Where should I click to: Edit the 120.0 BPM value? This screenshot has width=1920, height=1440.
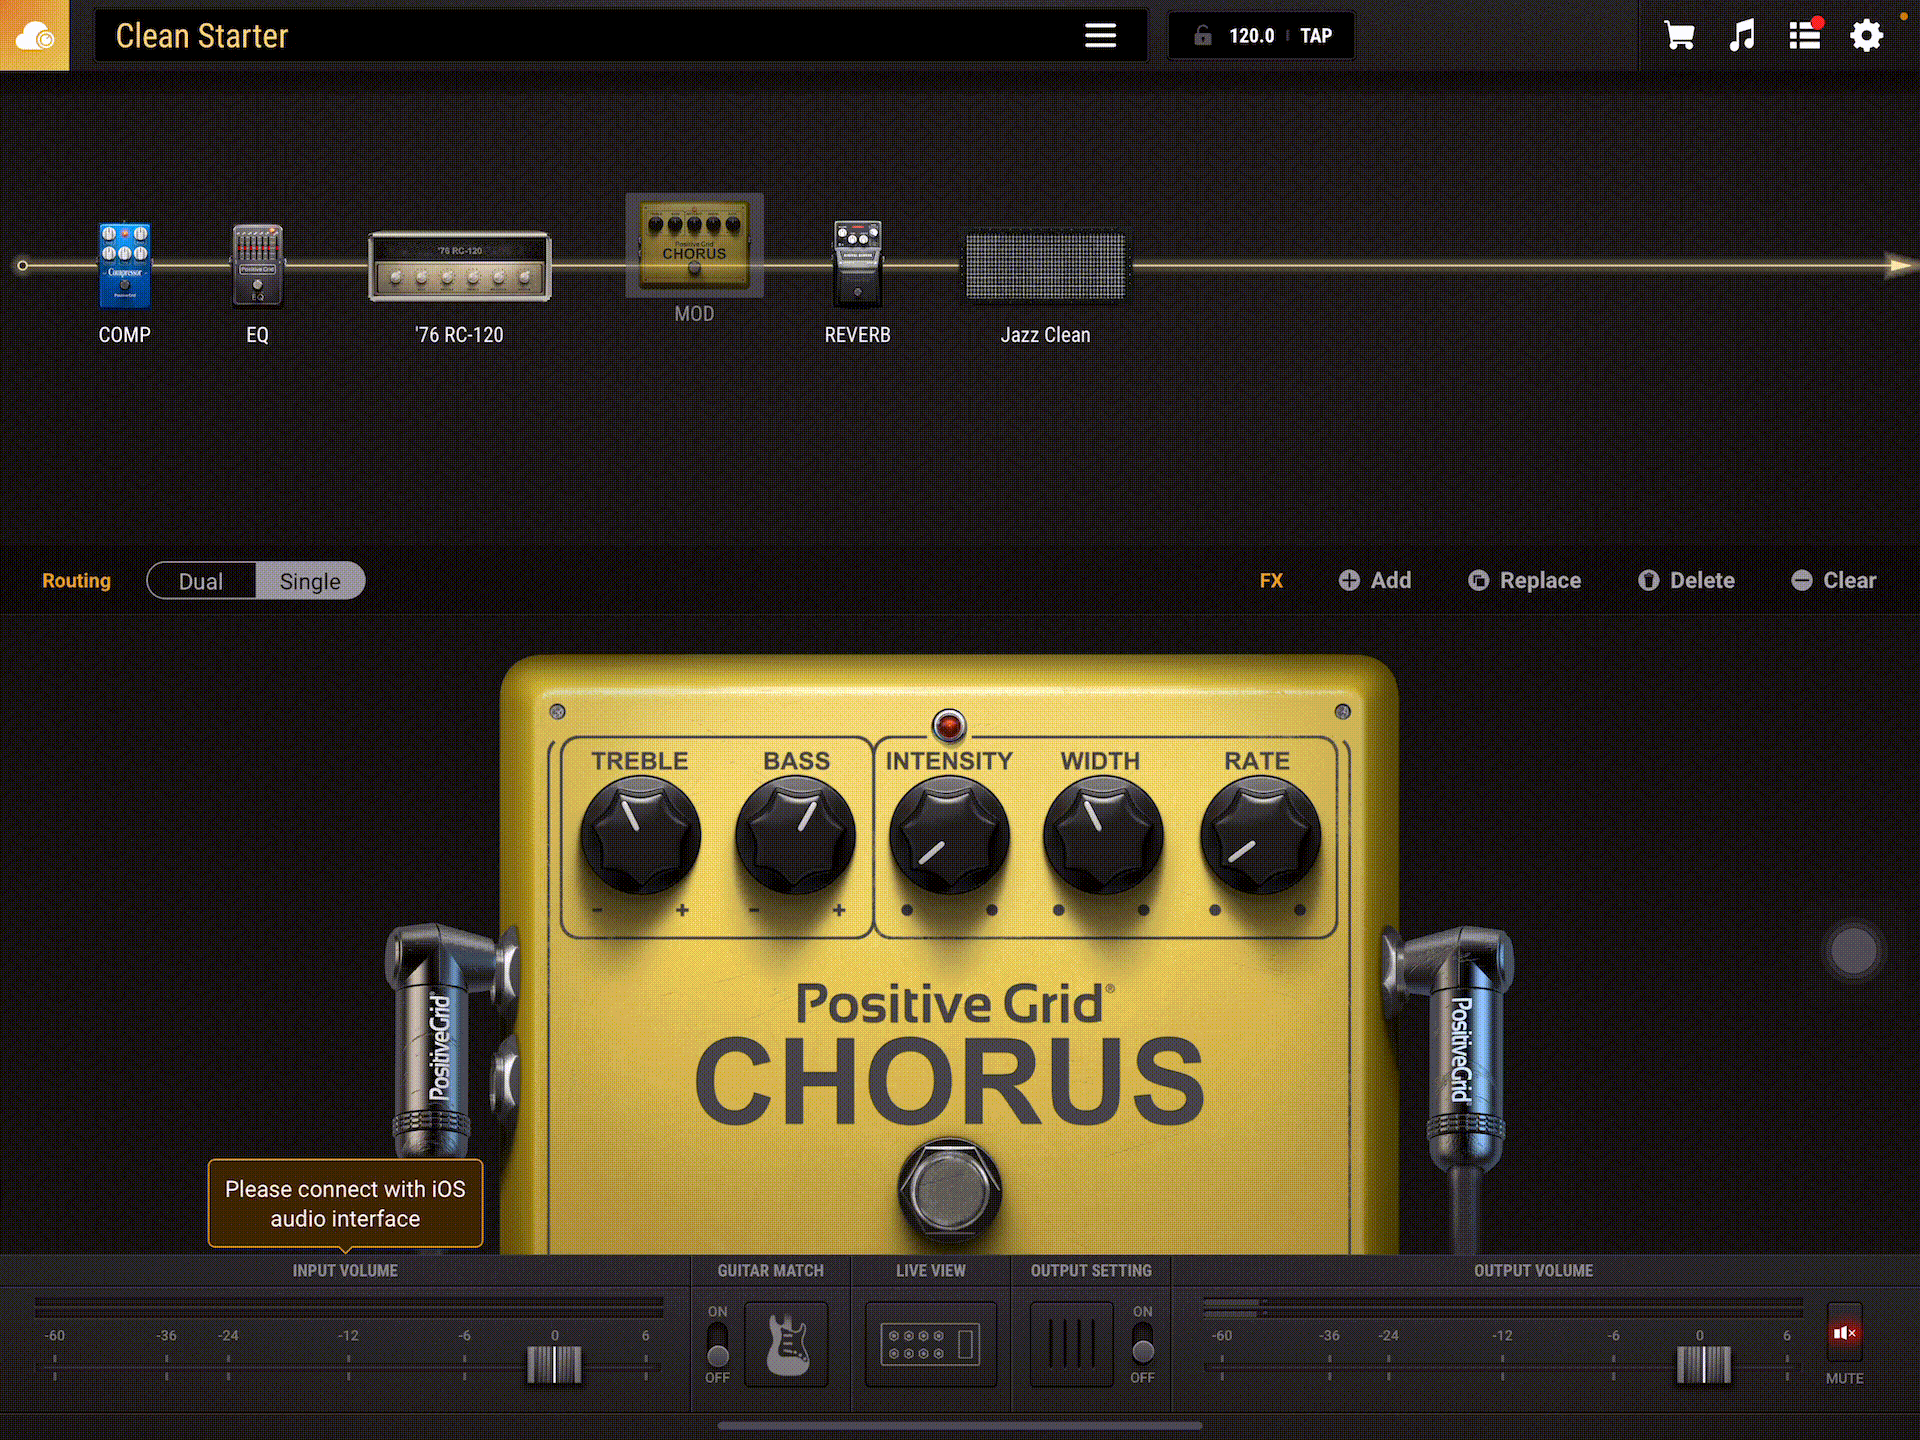pyautogui.click(x=1251, y=36)
